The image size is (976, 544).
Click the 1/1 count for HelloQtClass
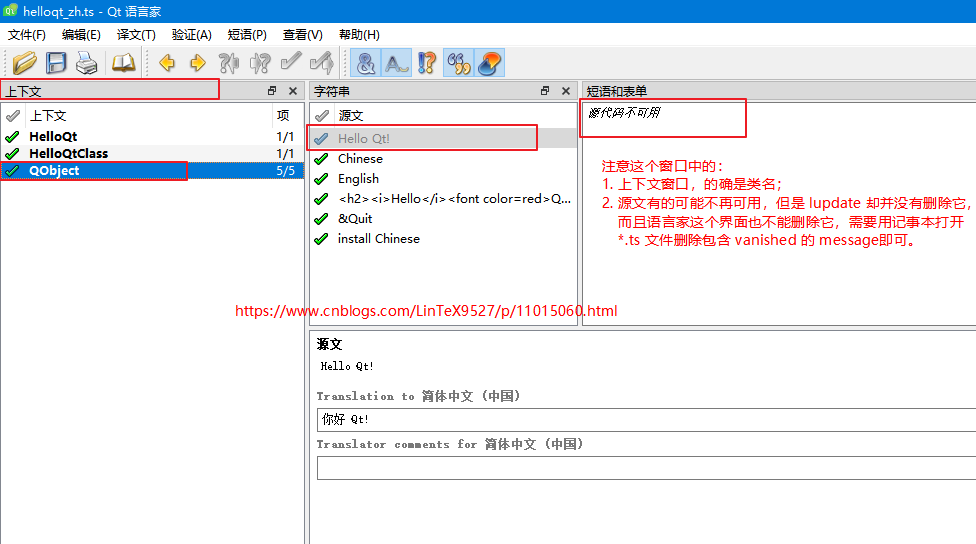click(x=285, y=153)
